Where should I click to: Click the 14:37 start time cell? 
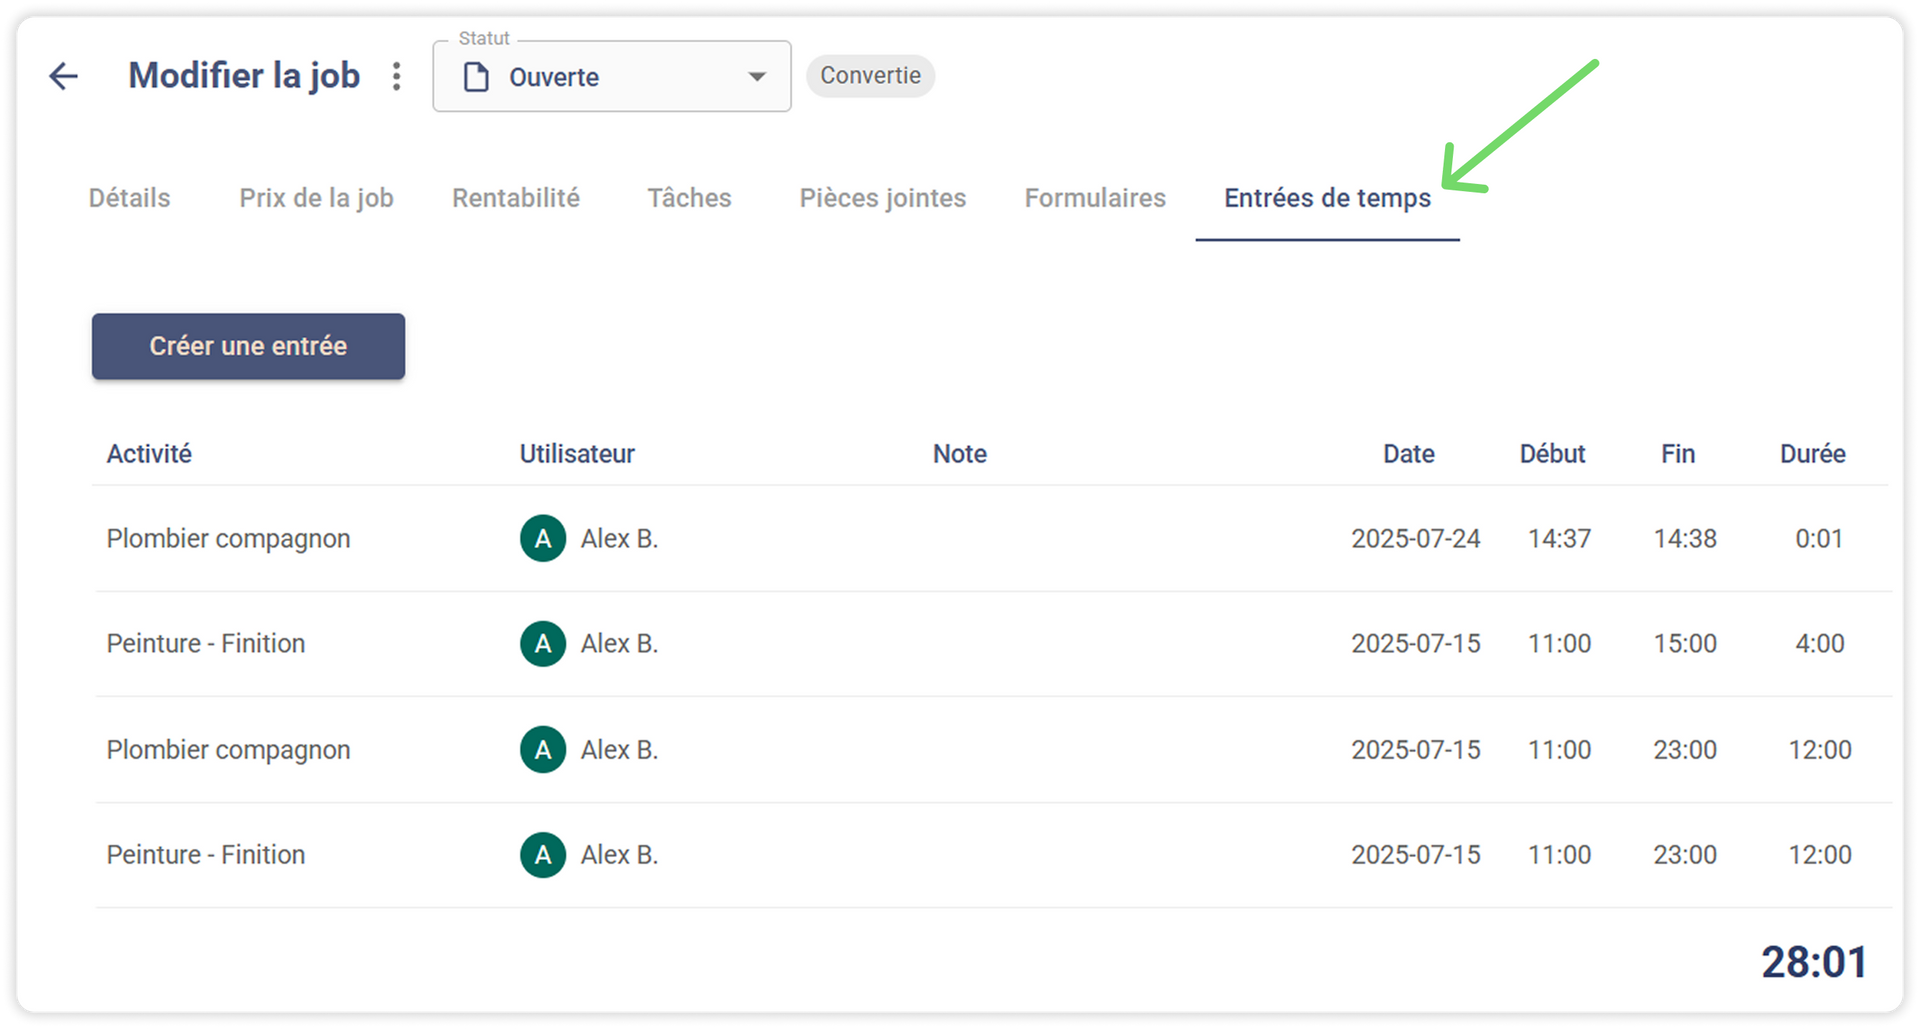(x=1559, y=539)
